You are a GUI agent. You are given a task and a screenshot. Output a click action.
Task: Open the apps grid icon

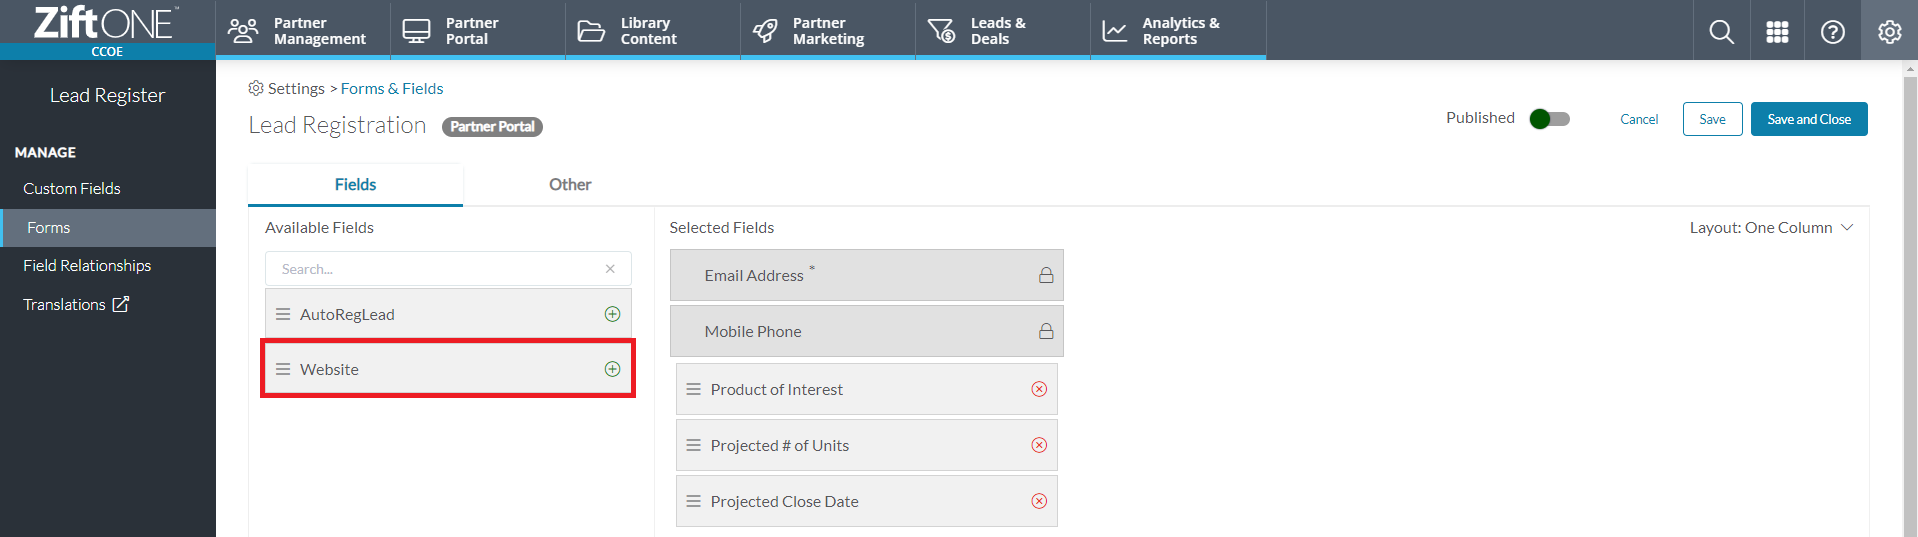click(1777, 32)
